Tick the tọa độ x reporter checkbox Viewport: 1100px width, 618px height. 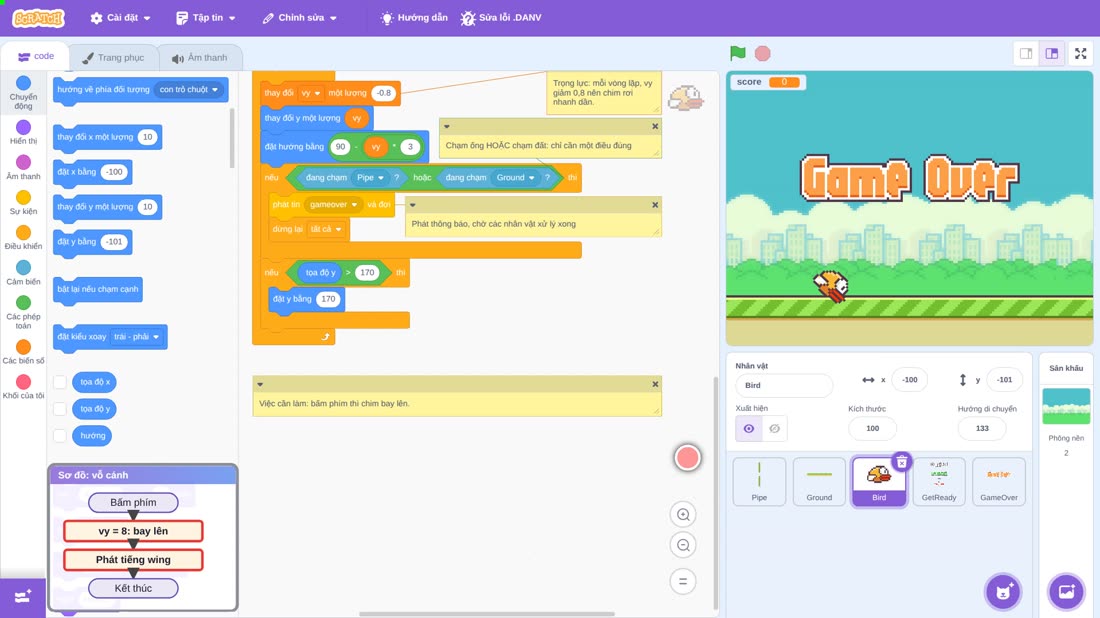(60, 382)
